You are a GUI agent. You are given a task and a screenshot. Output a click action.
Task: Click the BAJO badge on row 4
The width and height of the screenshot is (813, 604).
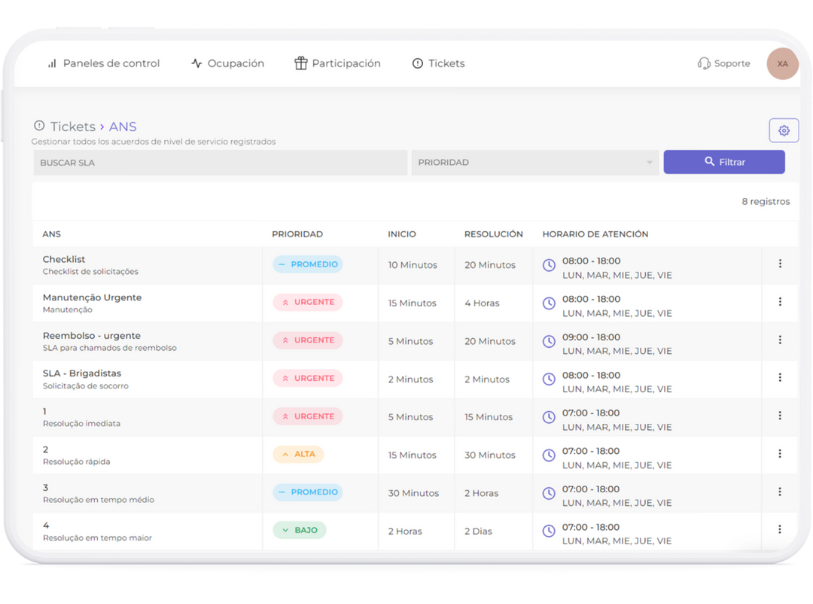[x=299, y=529]
